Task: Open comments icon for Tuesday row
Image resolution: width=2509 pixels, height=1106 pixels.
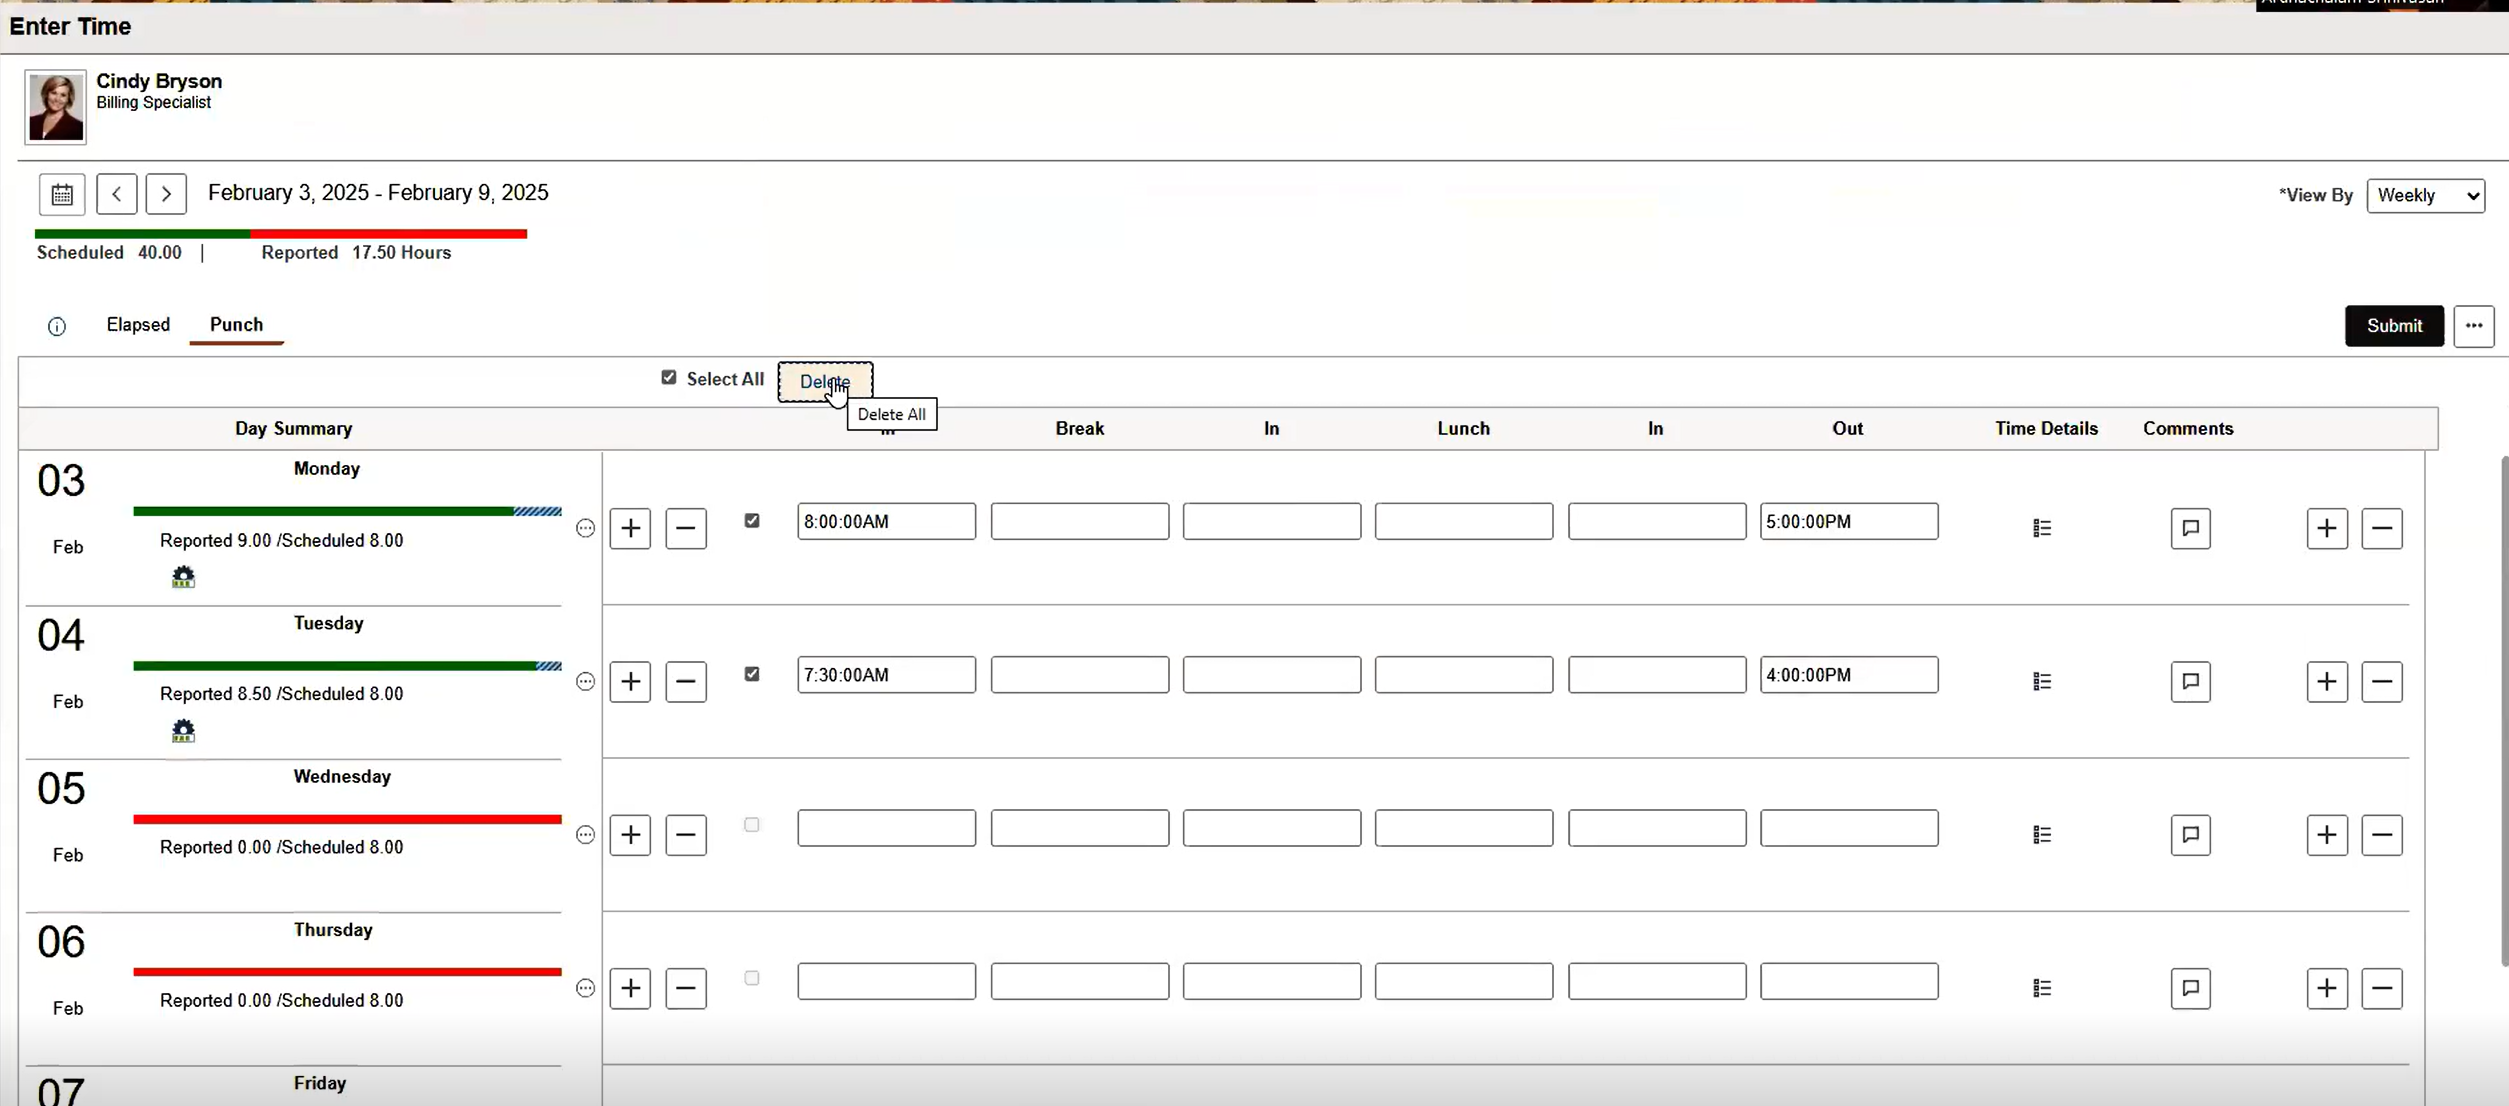Action: [2190, 682]
